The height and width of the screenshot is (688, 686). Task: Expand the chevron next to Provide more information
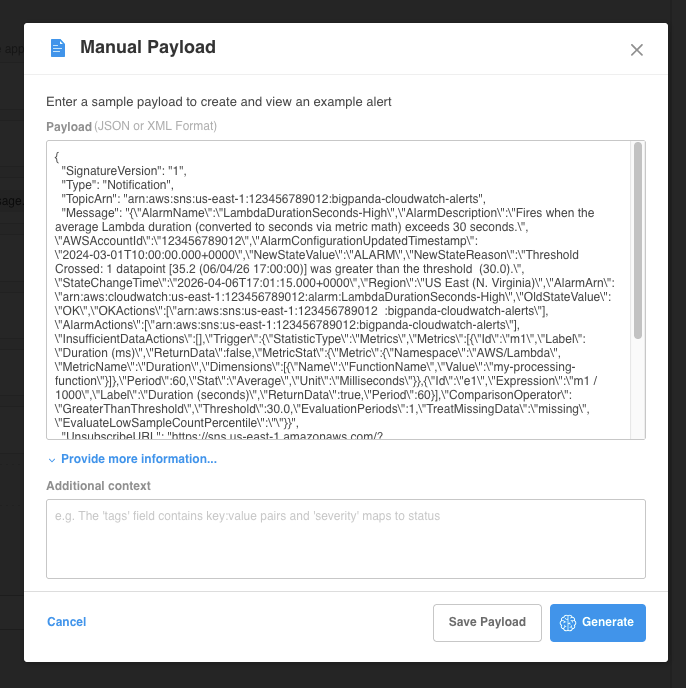(52, 460)
